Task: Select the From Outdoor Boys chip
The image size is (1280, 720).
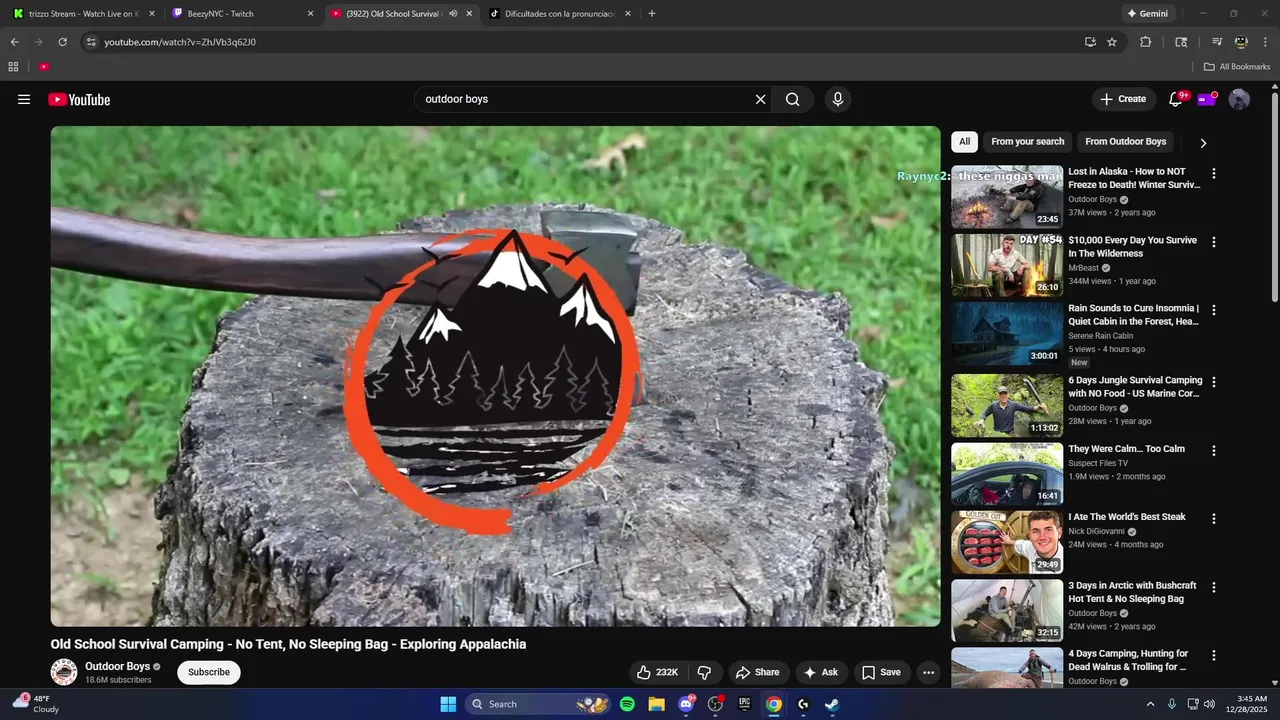Action: point(1125,142)
